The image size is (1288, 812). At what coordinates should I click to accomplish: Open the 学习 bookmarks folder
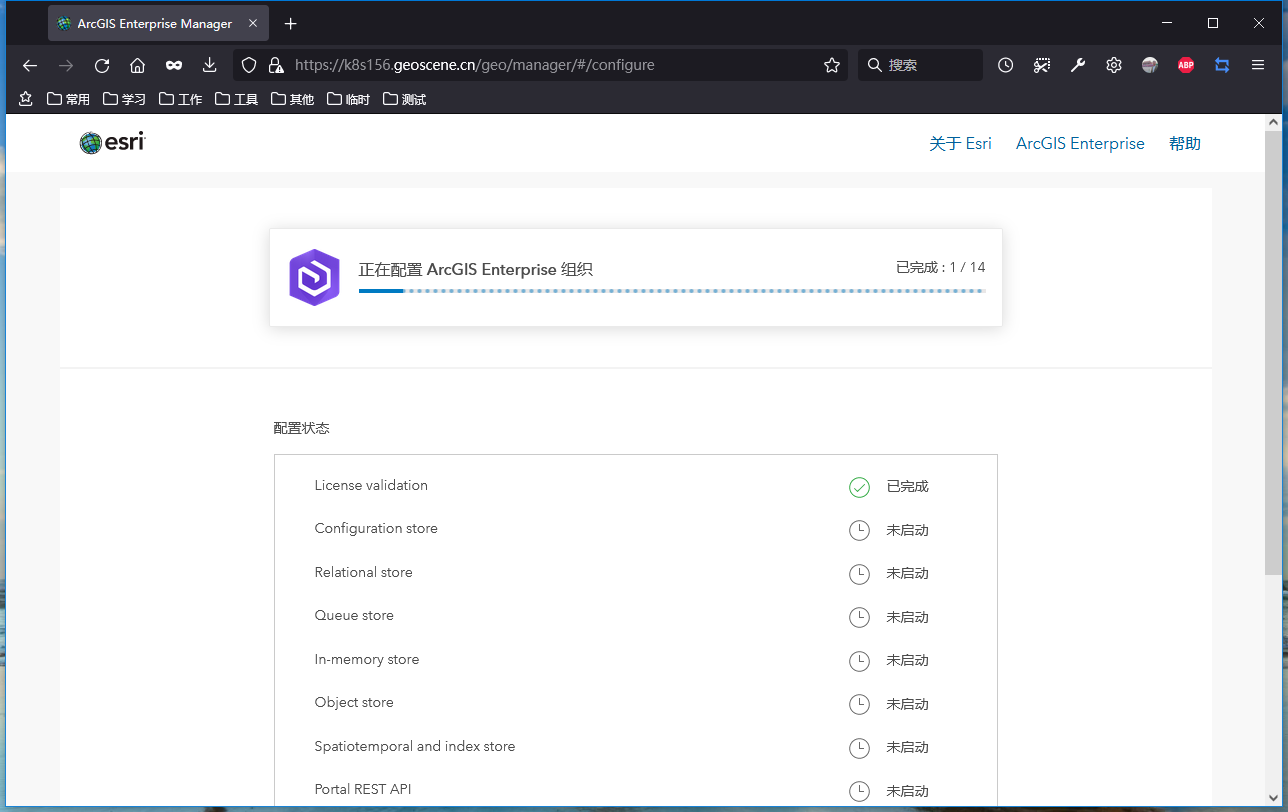coord(124,99)
